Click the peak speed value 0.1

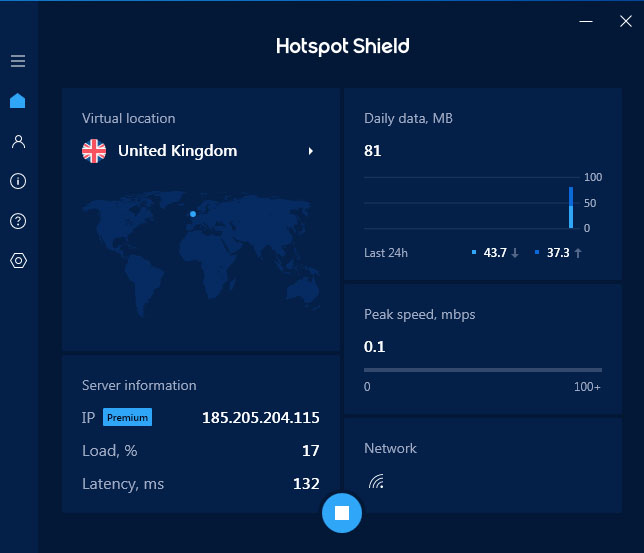click(x=374, y=347)
